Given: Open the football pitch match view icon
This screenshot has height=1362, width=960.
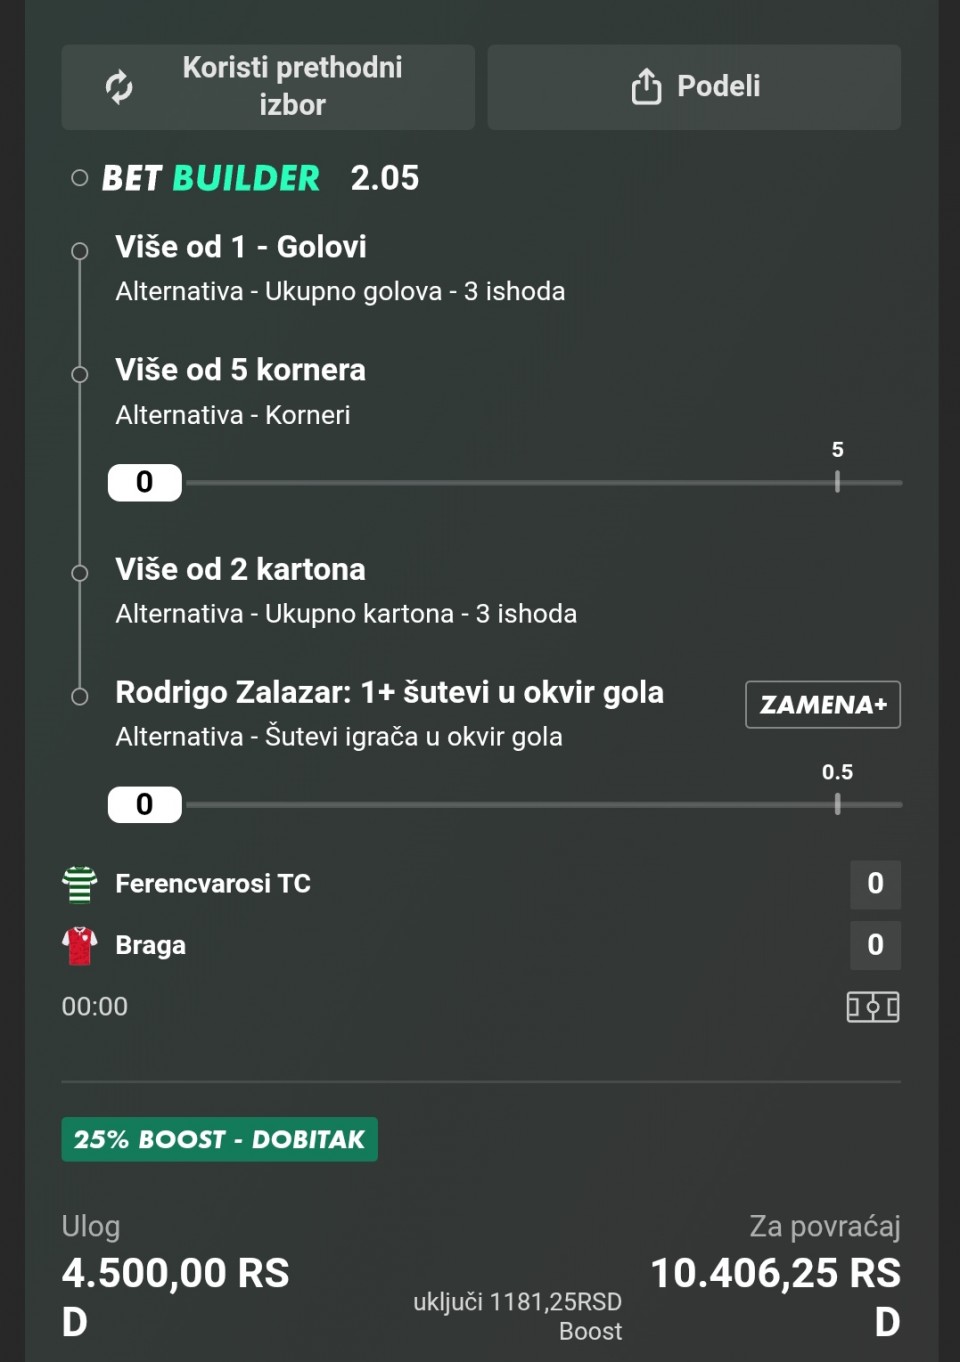Looking at the screenshot, I should [872, 1006].
